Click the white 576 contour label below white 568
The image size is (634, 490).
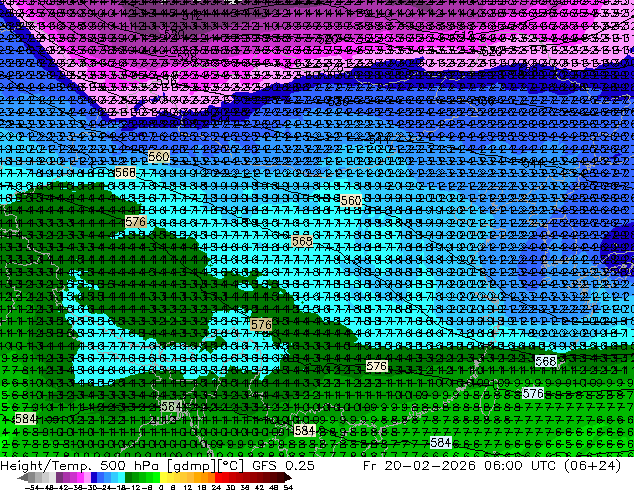pyautogui.click(x=533, y=393)
